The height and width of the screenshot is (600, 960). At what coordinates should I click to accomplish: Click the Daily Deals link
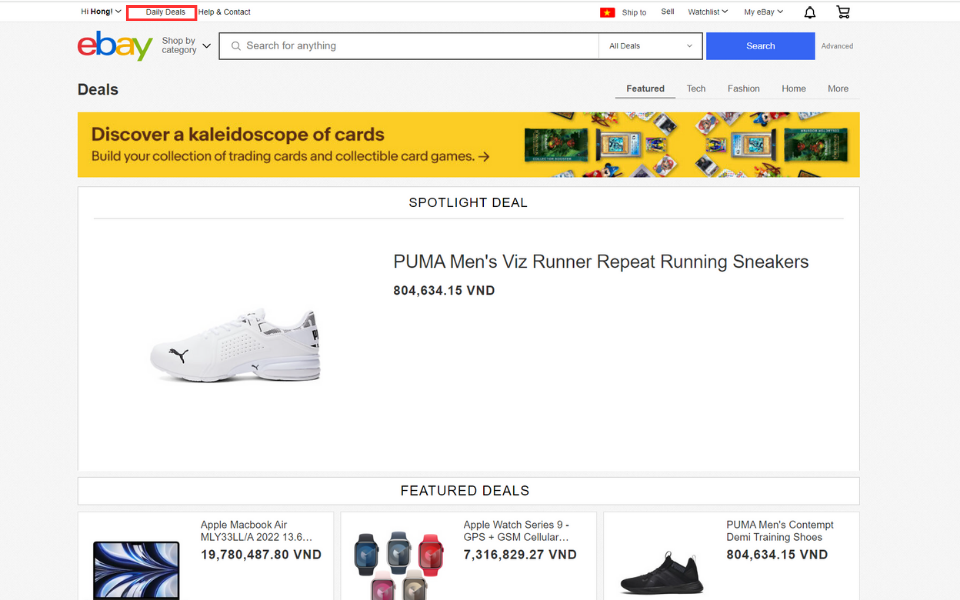[x=165, y=12]
